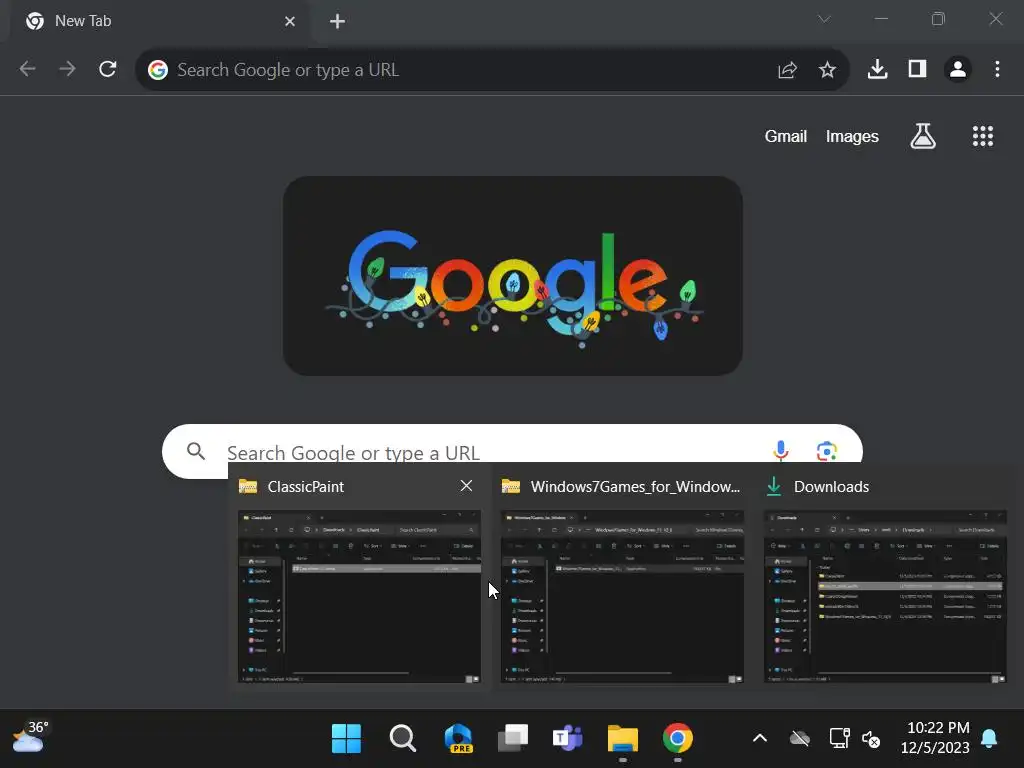
Task: Click the share icon in the address bar
Action: click(x=788, y=70)
